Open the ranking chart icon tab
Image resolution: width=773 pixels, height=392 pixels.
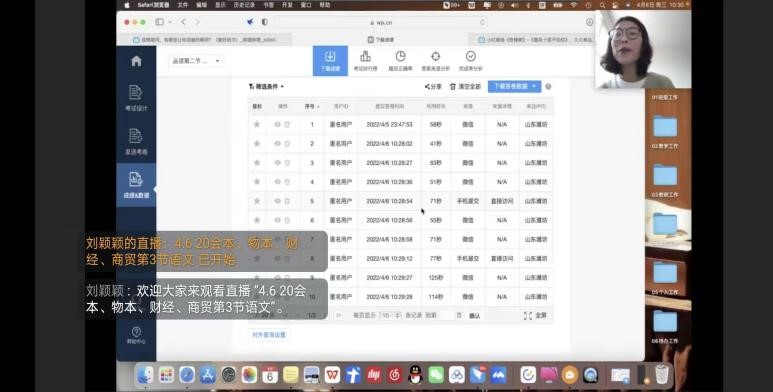point(365,61)
